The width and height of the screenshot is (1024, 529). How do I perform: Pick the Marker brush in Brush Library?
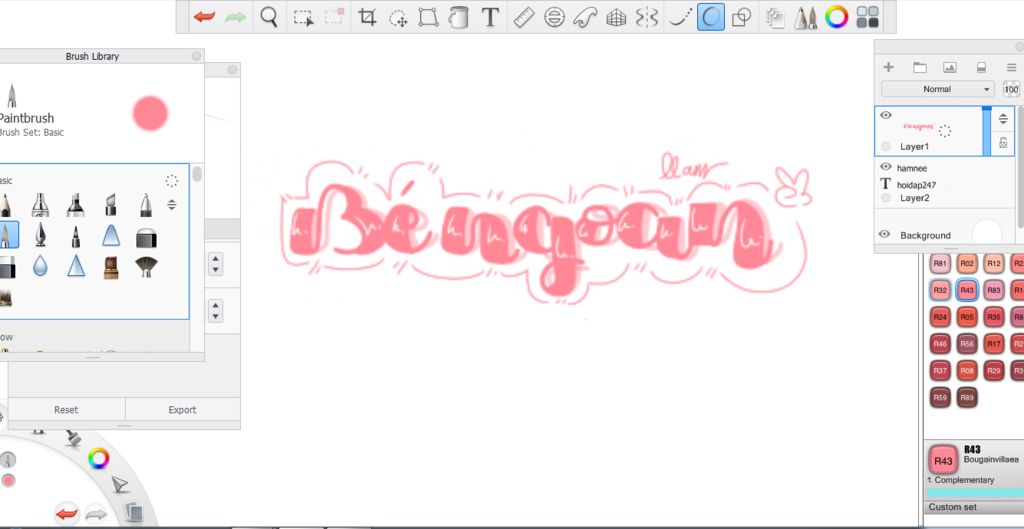76,205
